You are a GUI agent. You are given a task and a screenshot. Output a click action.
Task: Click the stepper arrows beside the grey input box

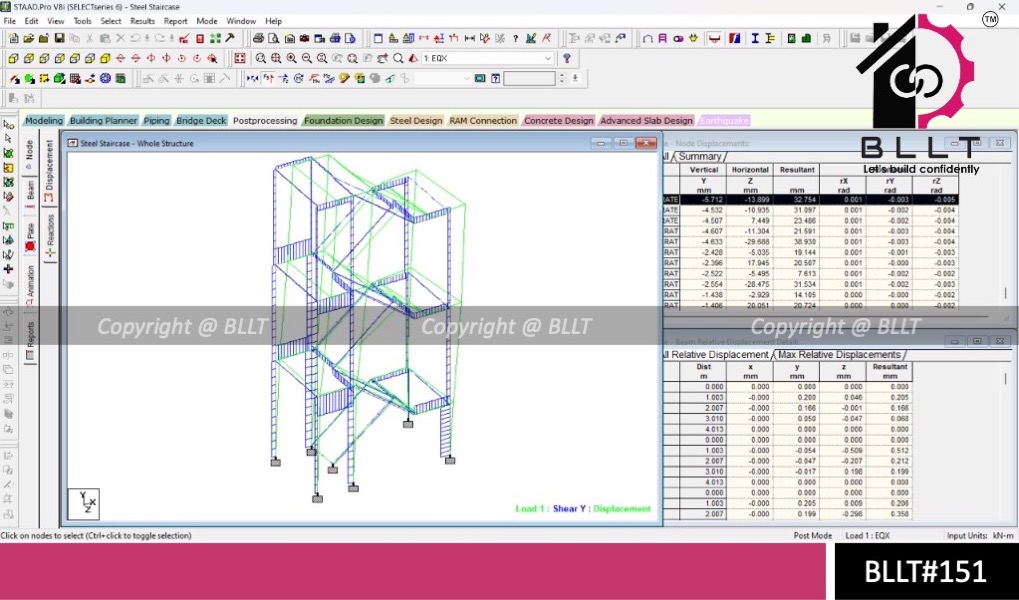pos(562,79)
